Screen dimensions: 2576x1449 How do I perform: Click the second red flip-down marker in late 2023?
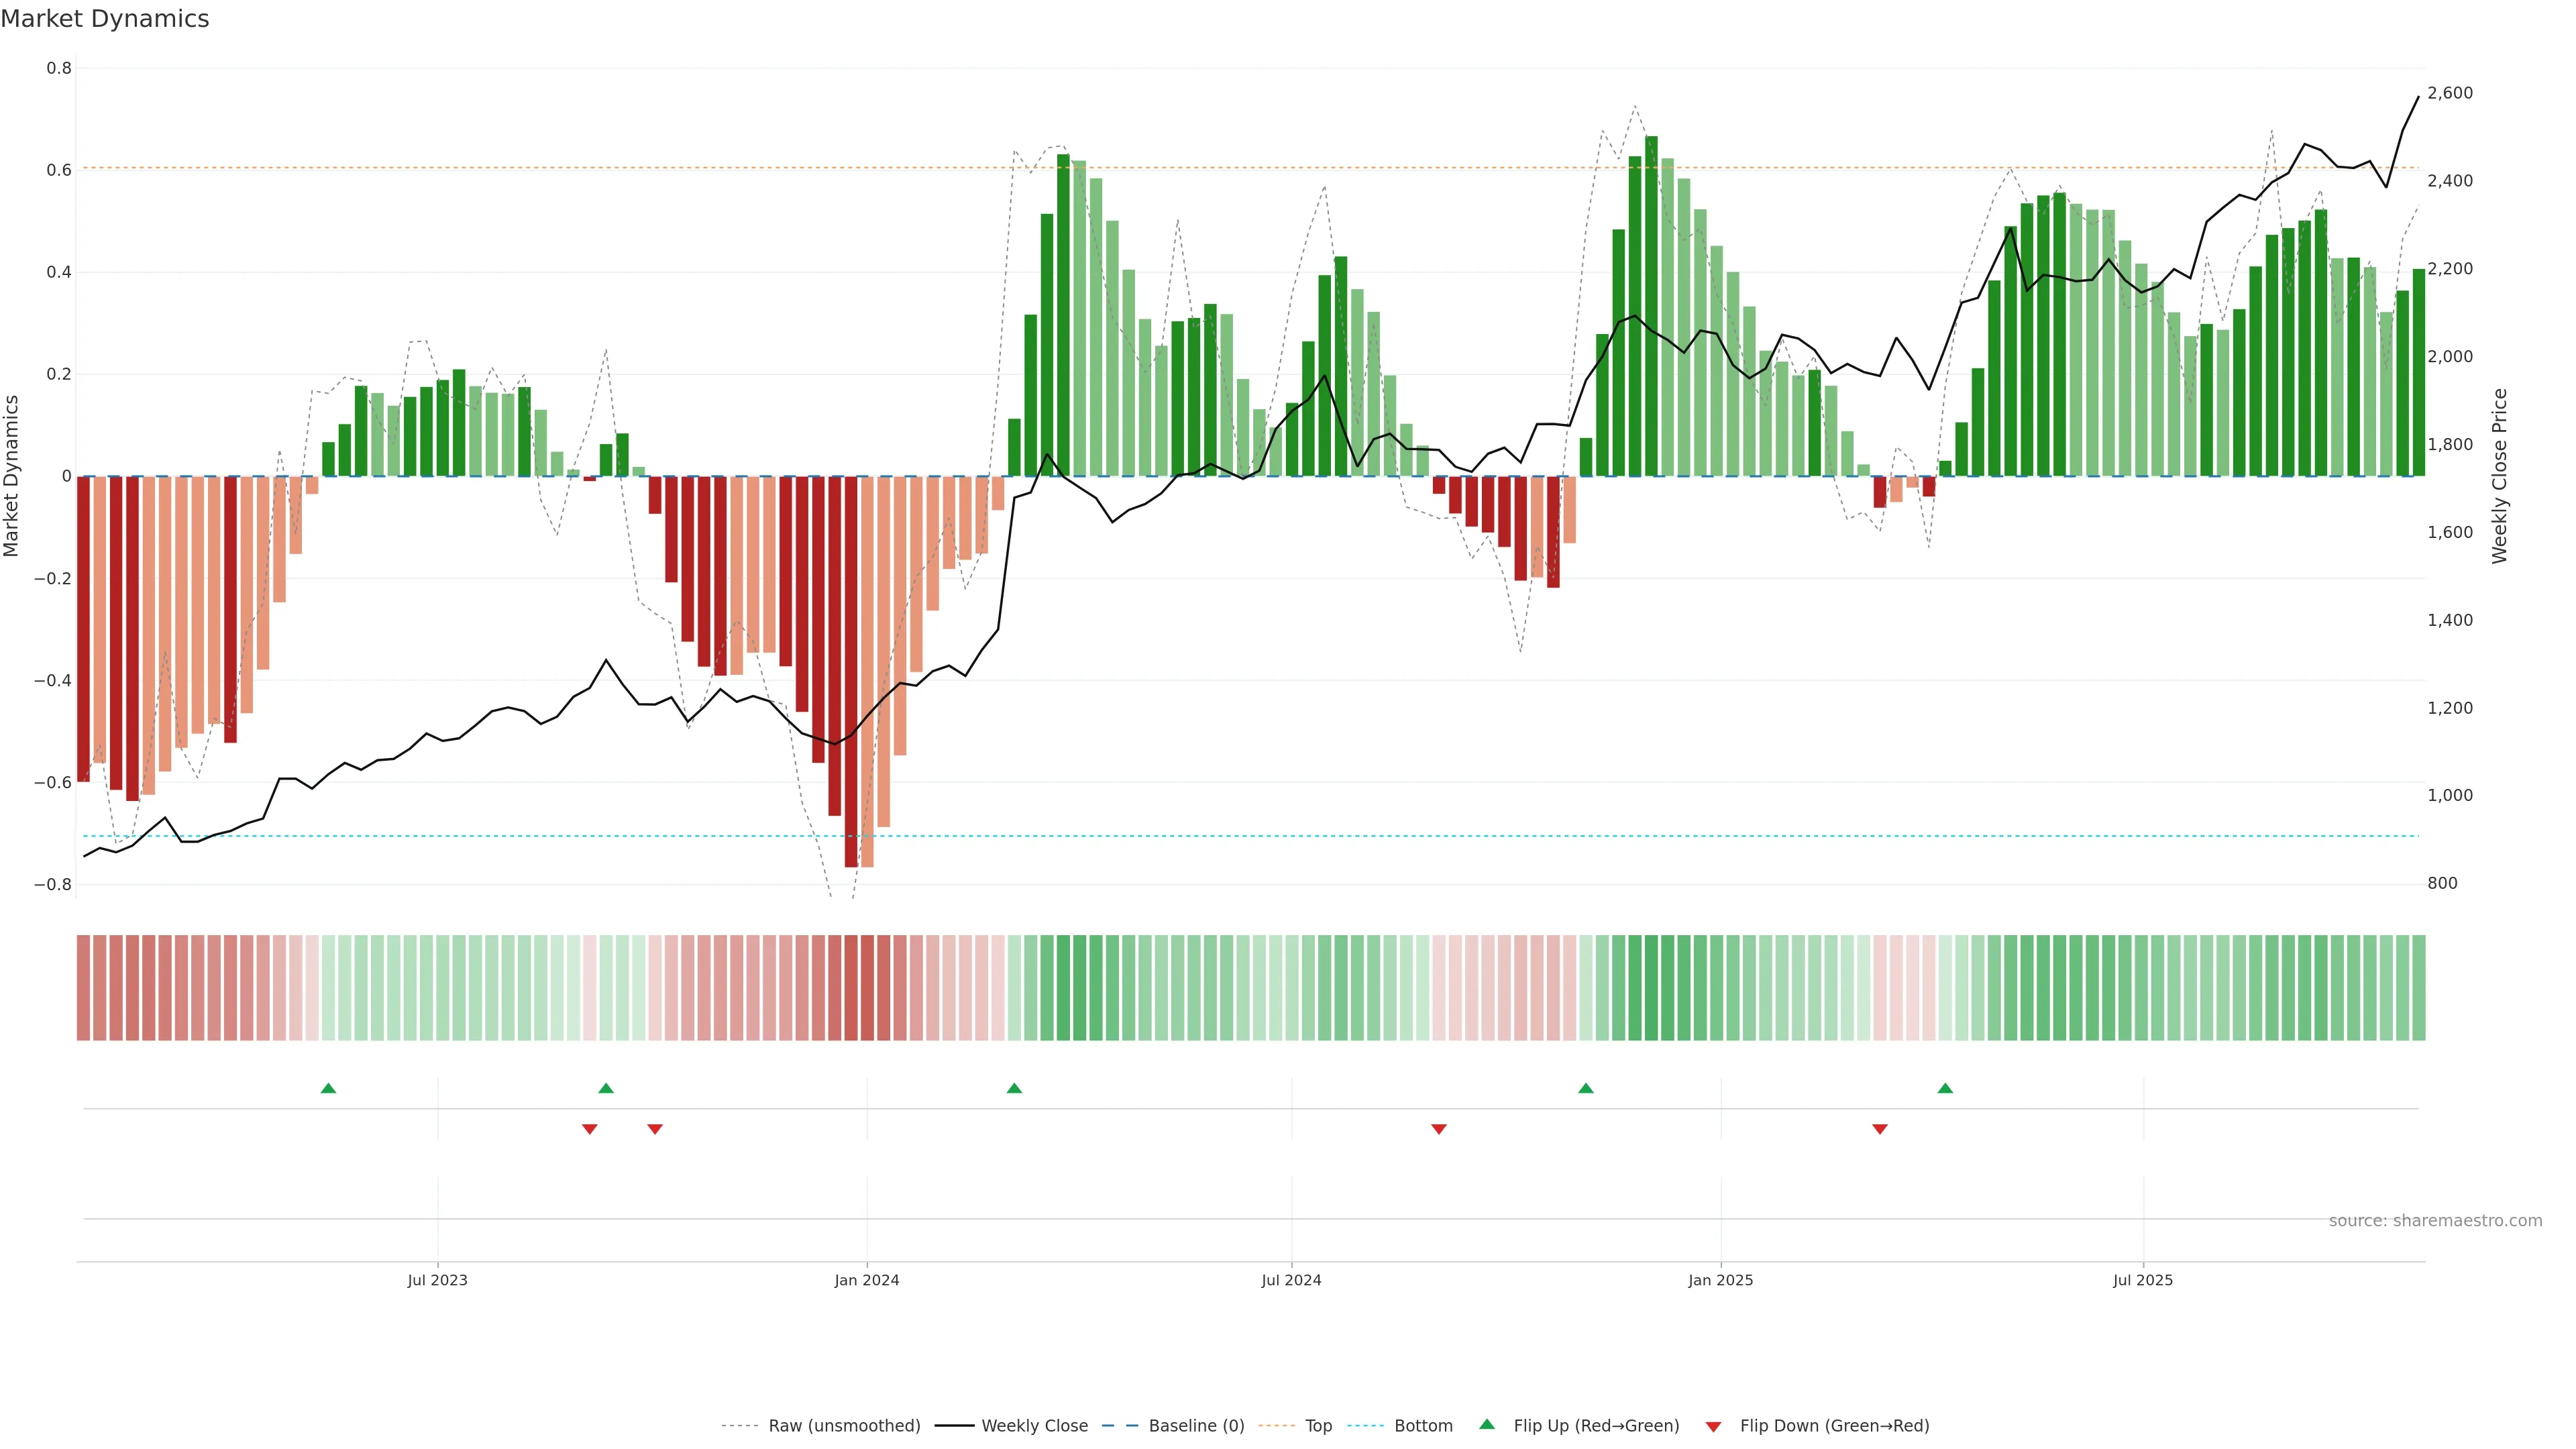[655, 1129]
